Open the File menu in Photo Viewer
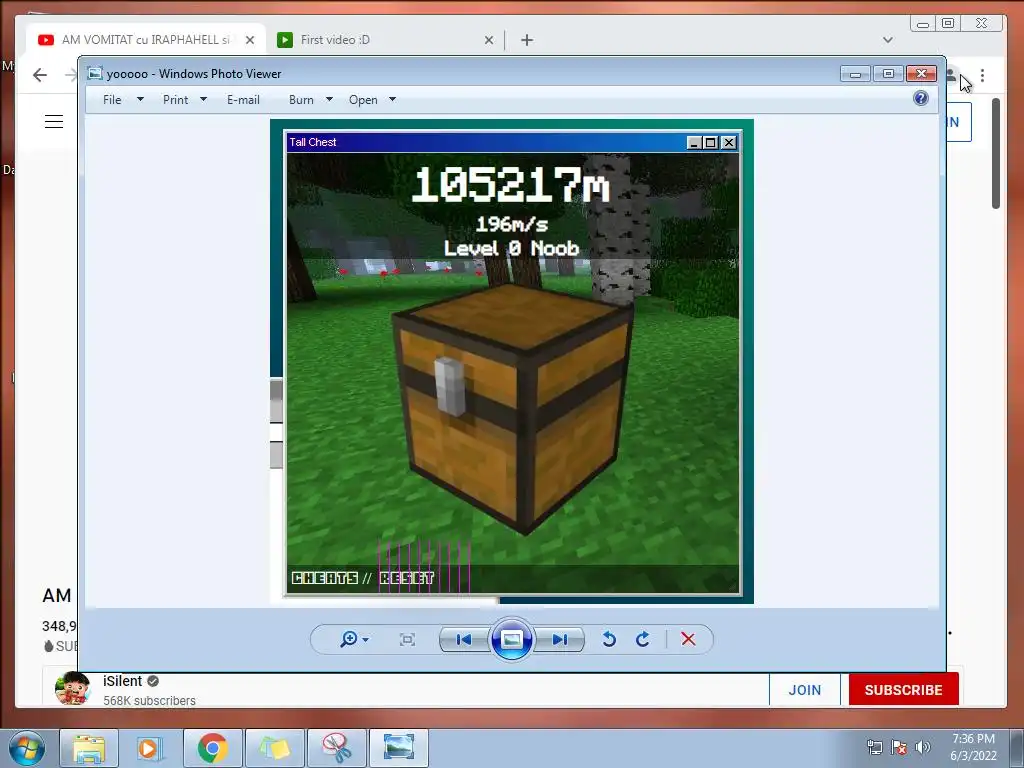The image size is (1024, 768). 112,100
